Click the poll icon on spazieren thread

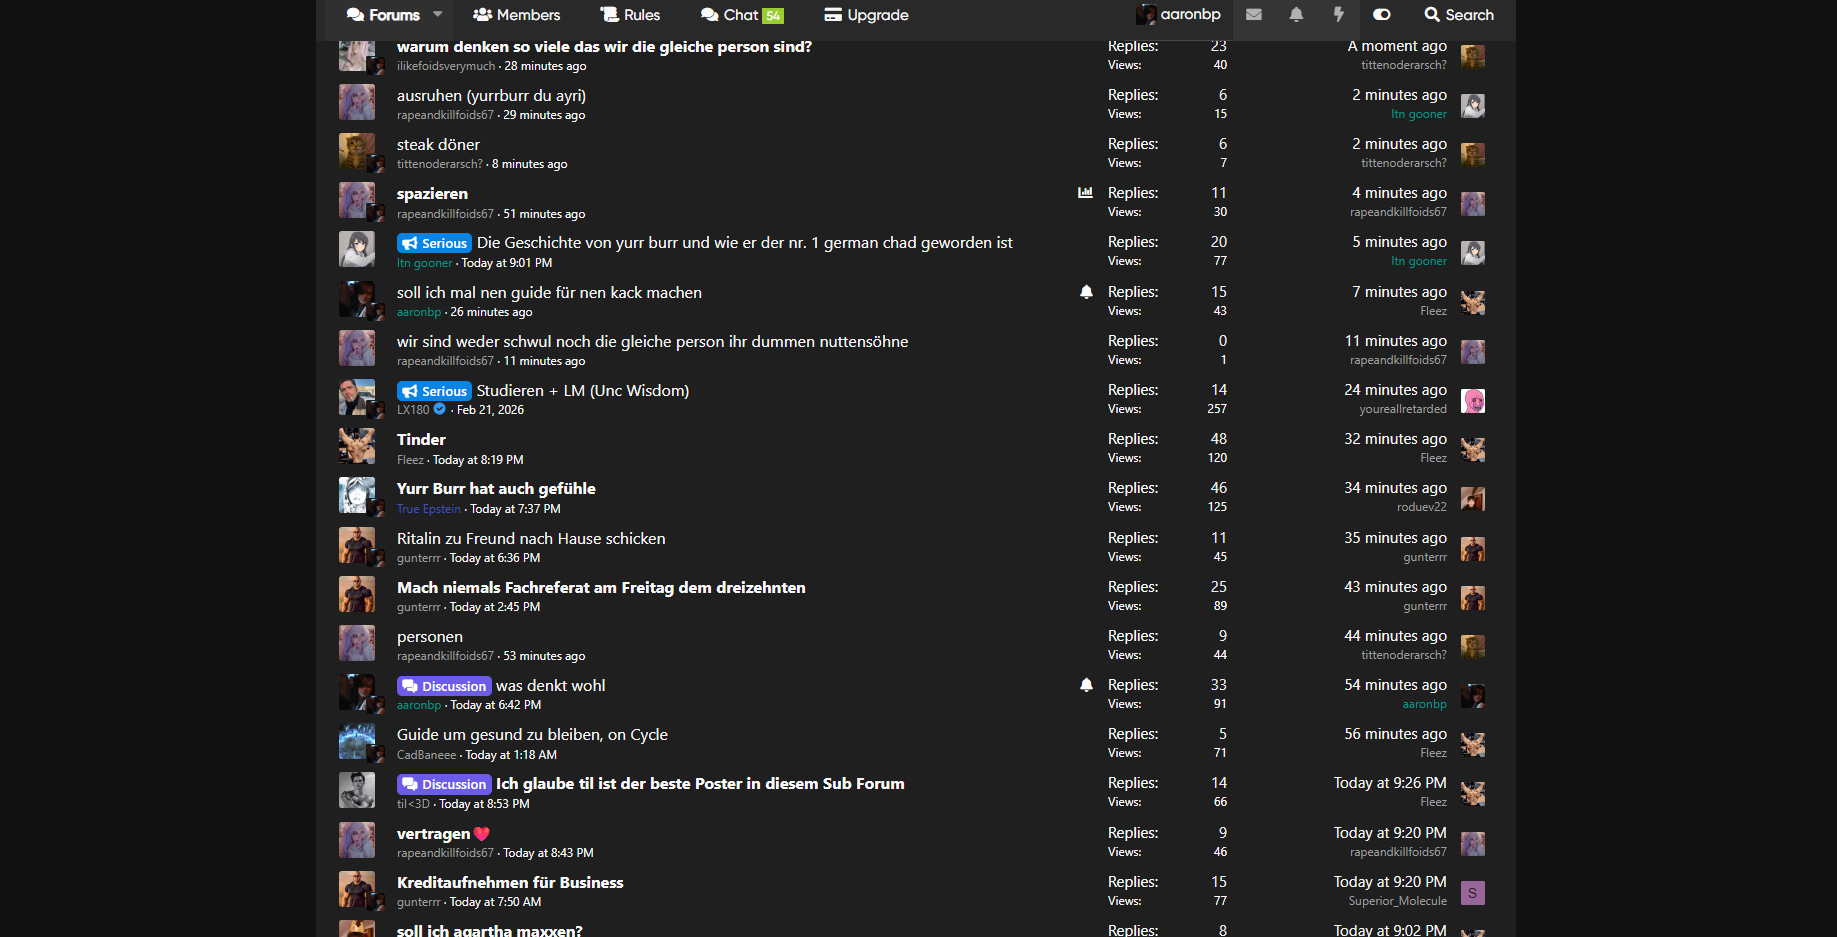pos(1085,193)
